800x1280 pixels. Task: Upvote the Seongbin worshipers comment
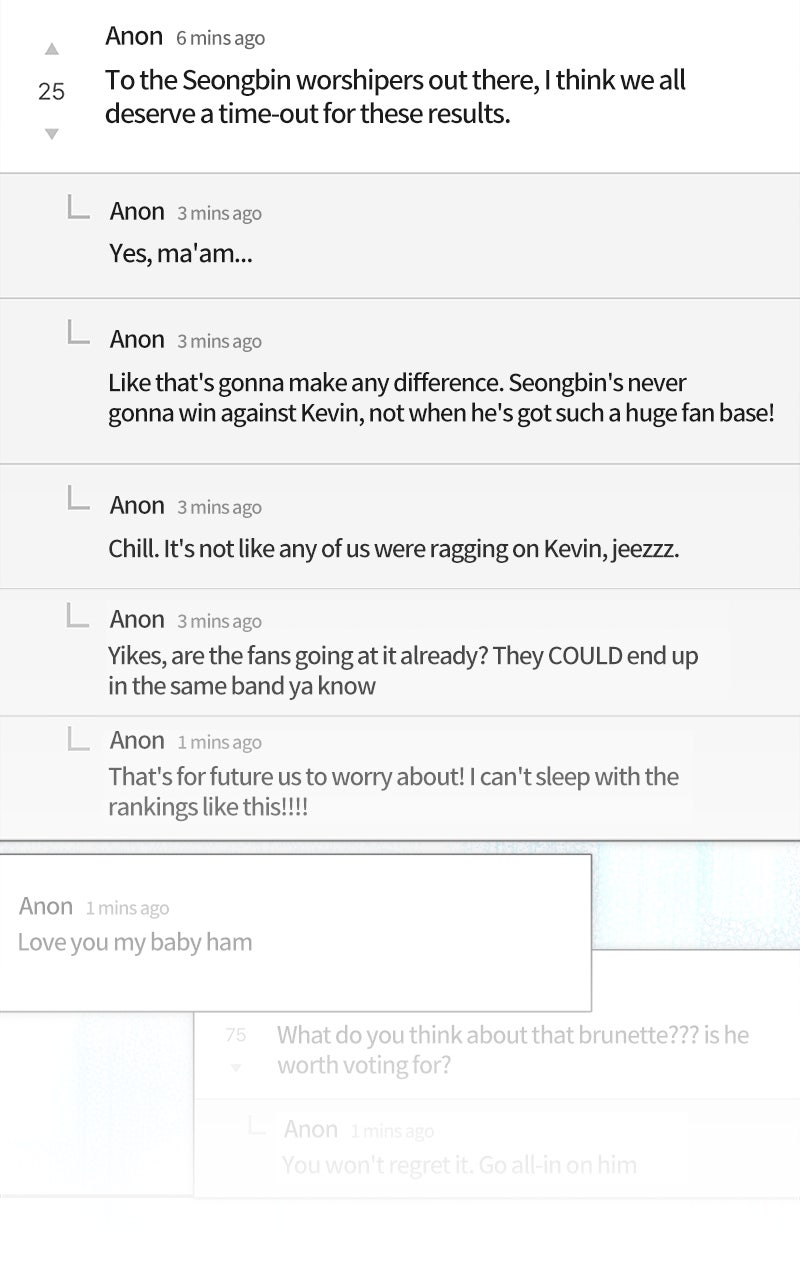(x=52, y=49)
